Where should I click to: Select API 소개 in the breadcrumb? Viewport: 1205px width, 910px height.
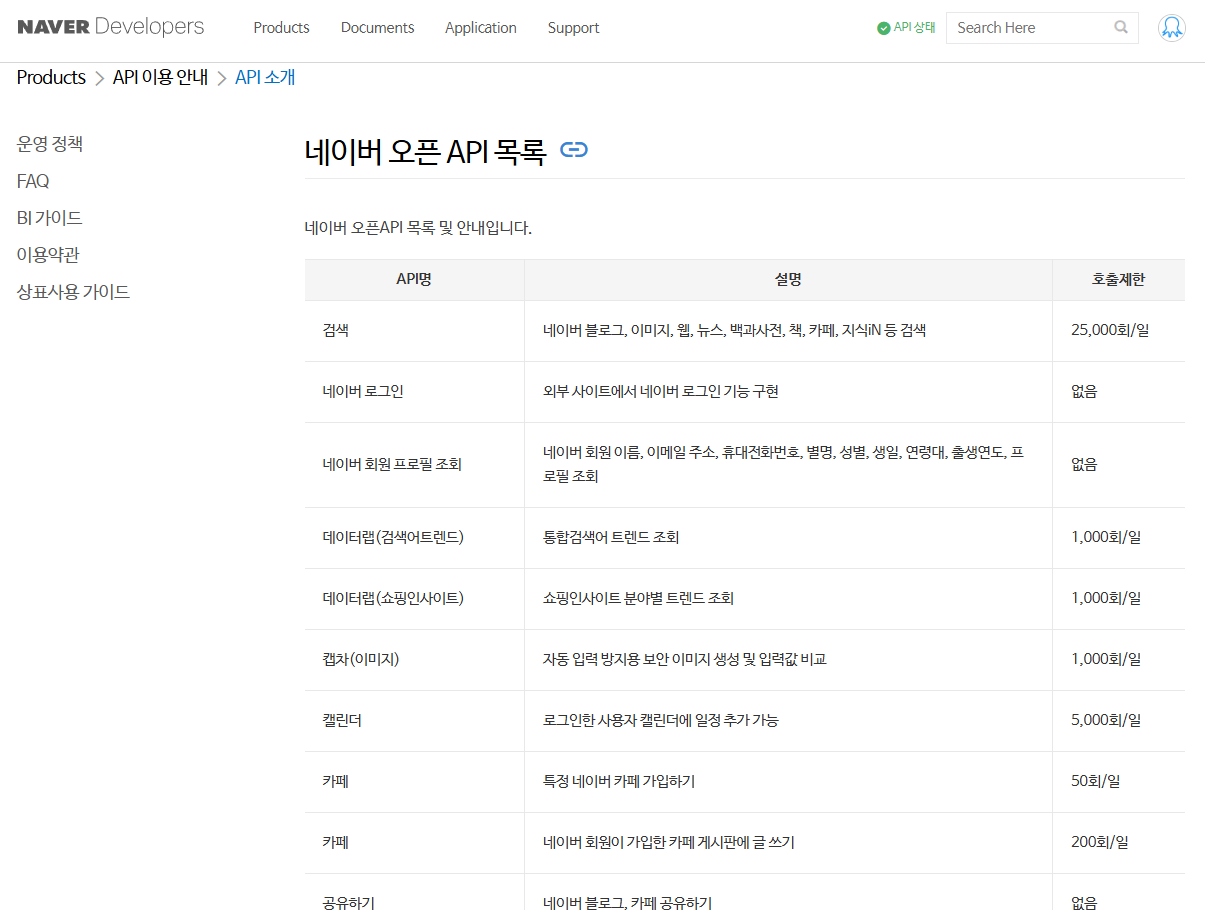click(265, 78)
